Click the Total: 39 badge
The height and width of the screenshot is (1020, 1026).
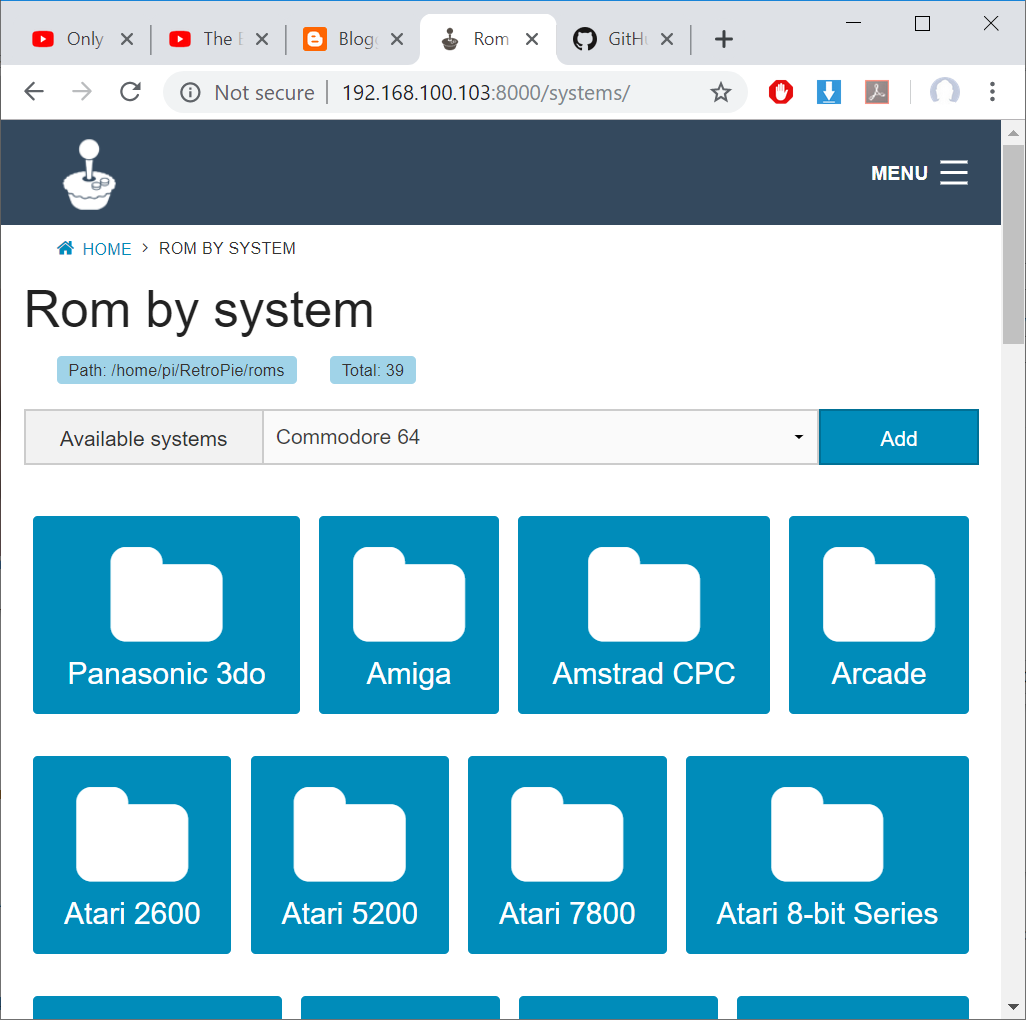pos(372,370)
